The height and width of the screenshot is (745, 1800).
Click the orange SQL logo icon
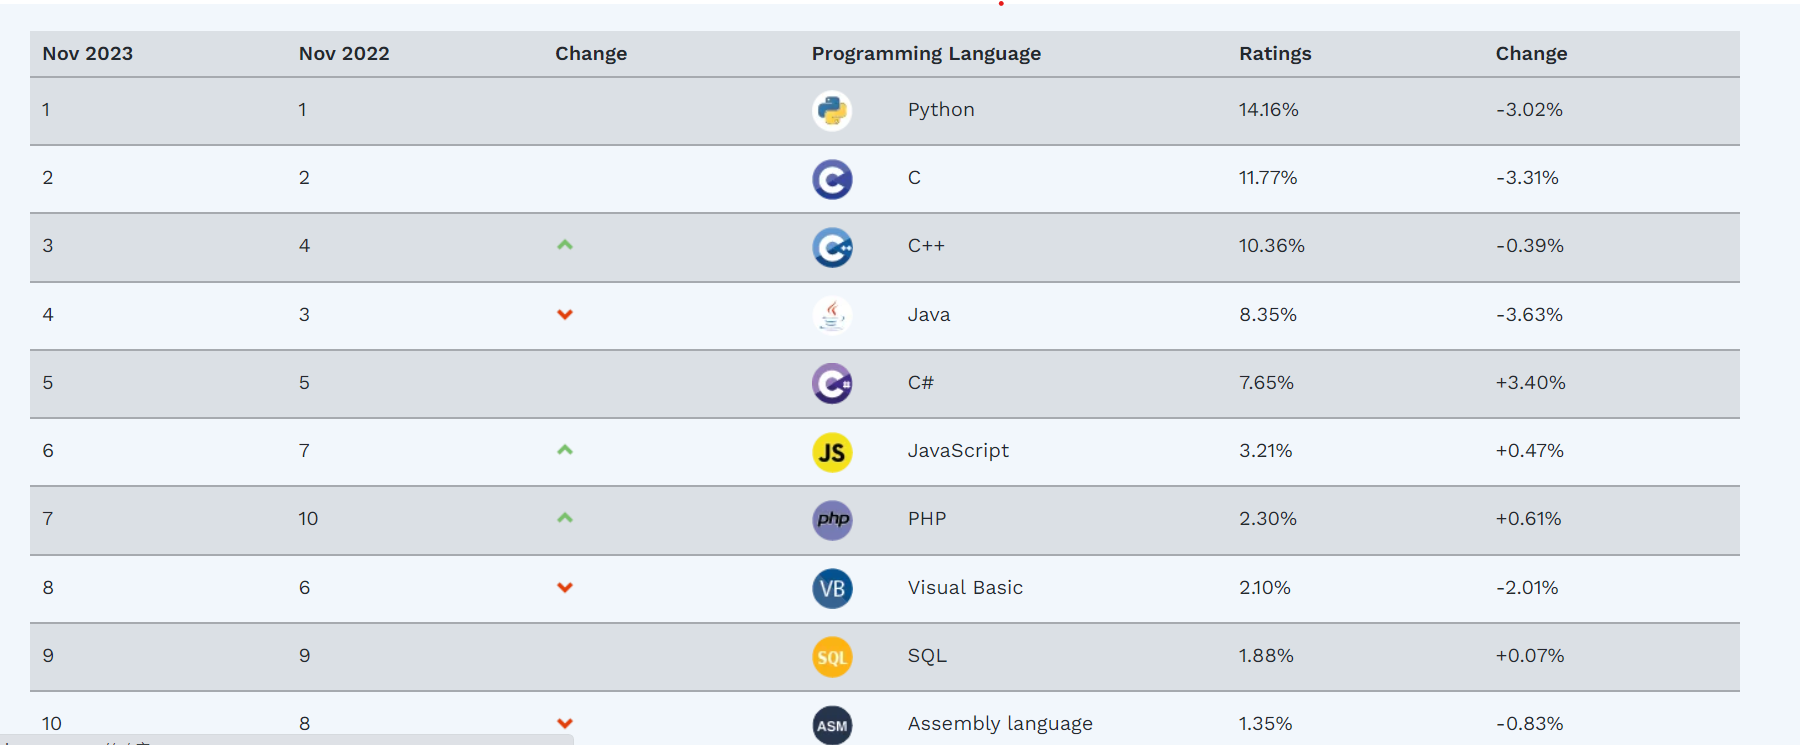832,657
